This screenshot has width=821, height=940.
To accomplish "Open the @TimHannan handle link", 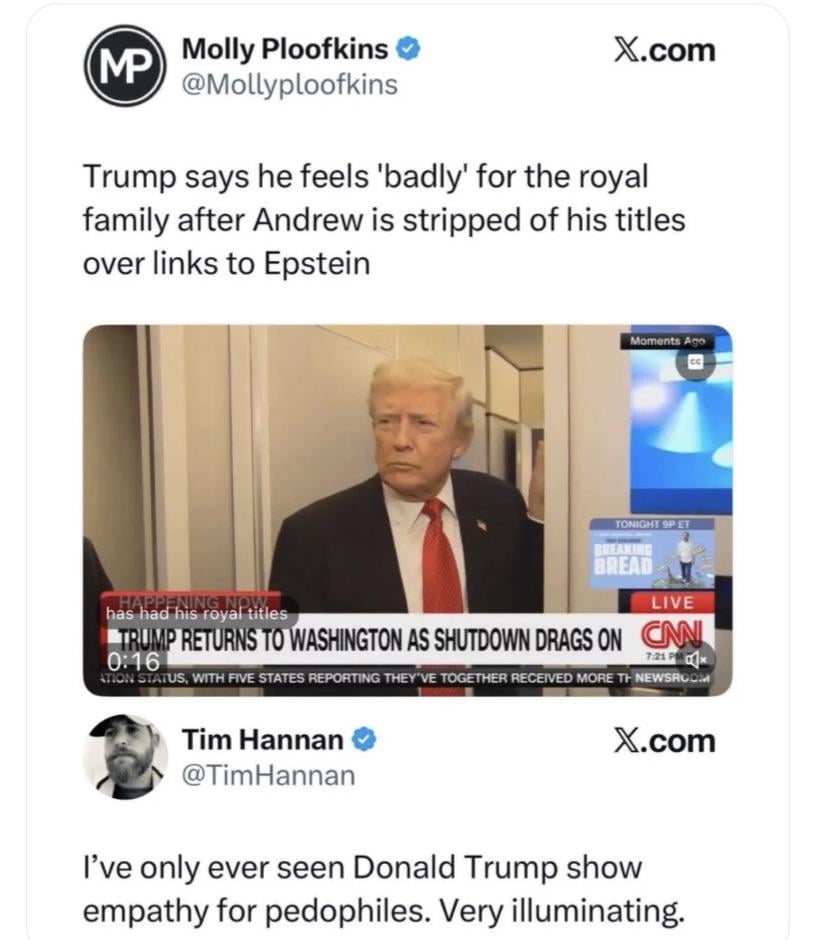I will pyautogui.click(x=268, y=775).
